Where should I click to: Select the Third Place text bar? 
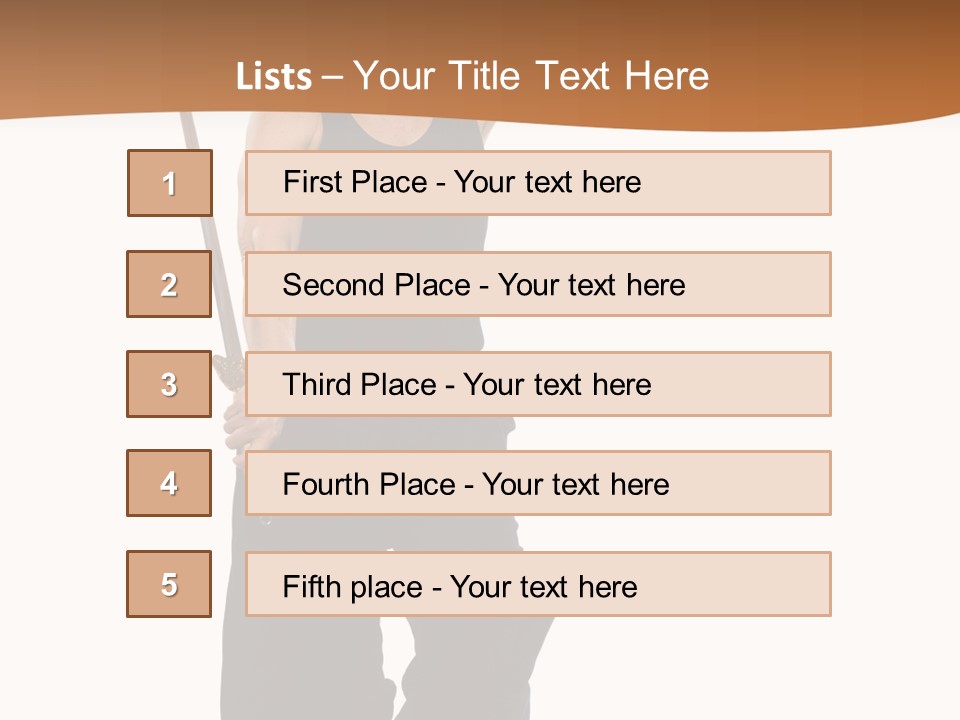tap(538, 384)
